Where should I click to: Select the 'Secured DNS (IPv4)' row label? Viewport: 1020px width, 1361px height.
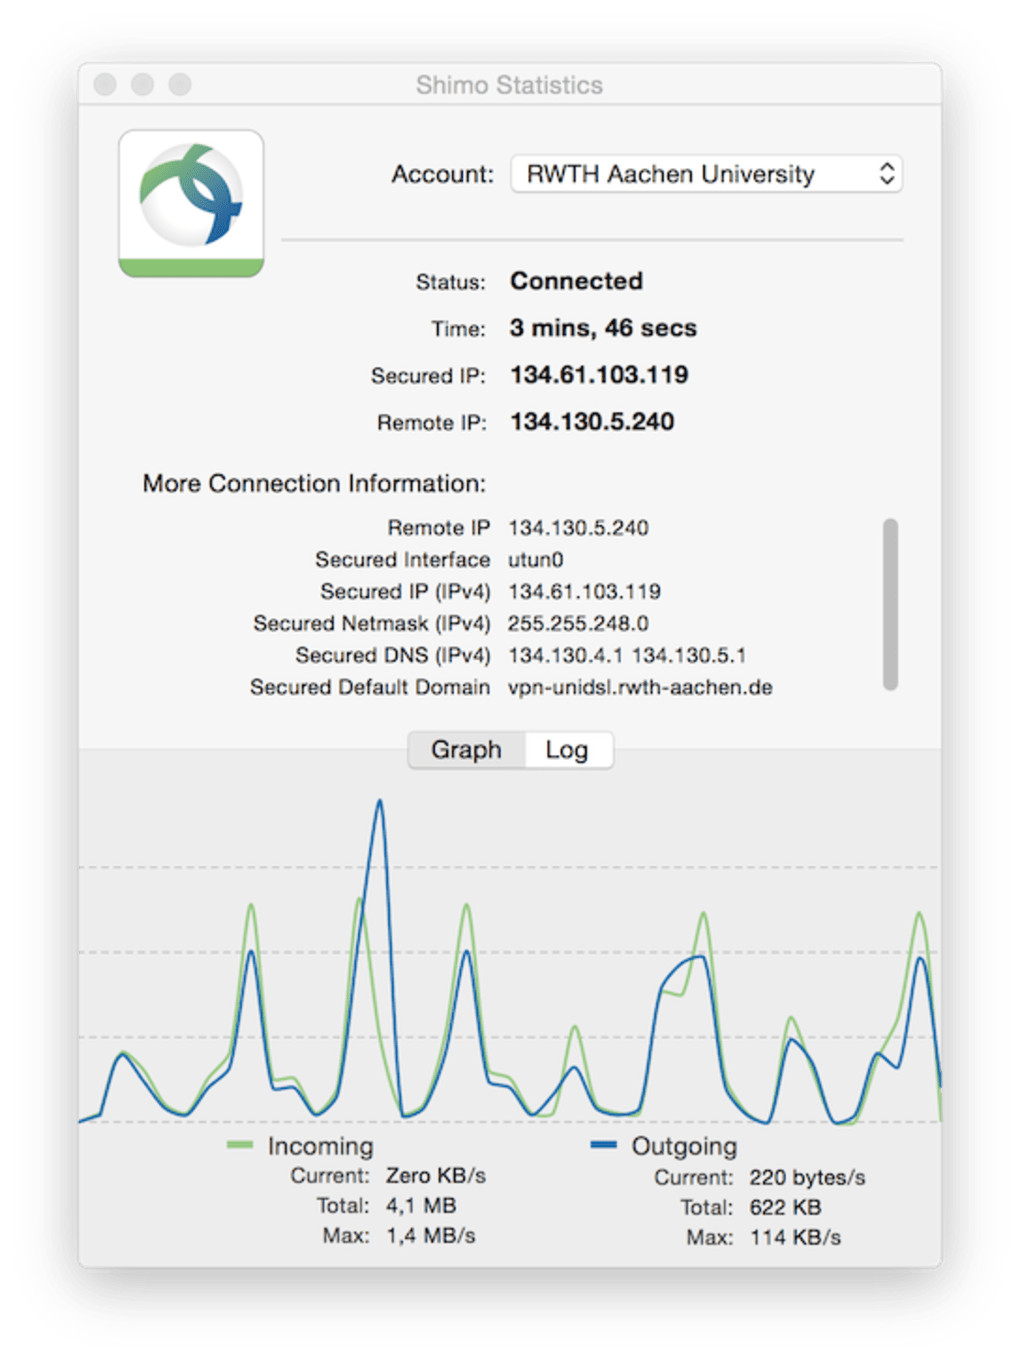pos(393,656)
